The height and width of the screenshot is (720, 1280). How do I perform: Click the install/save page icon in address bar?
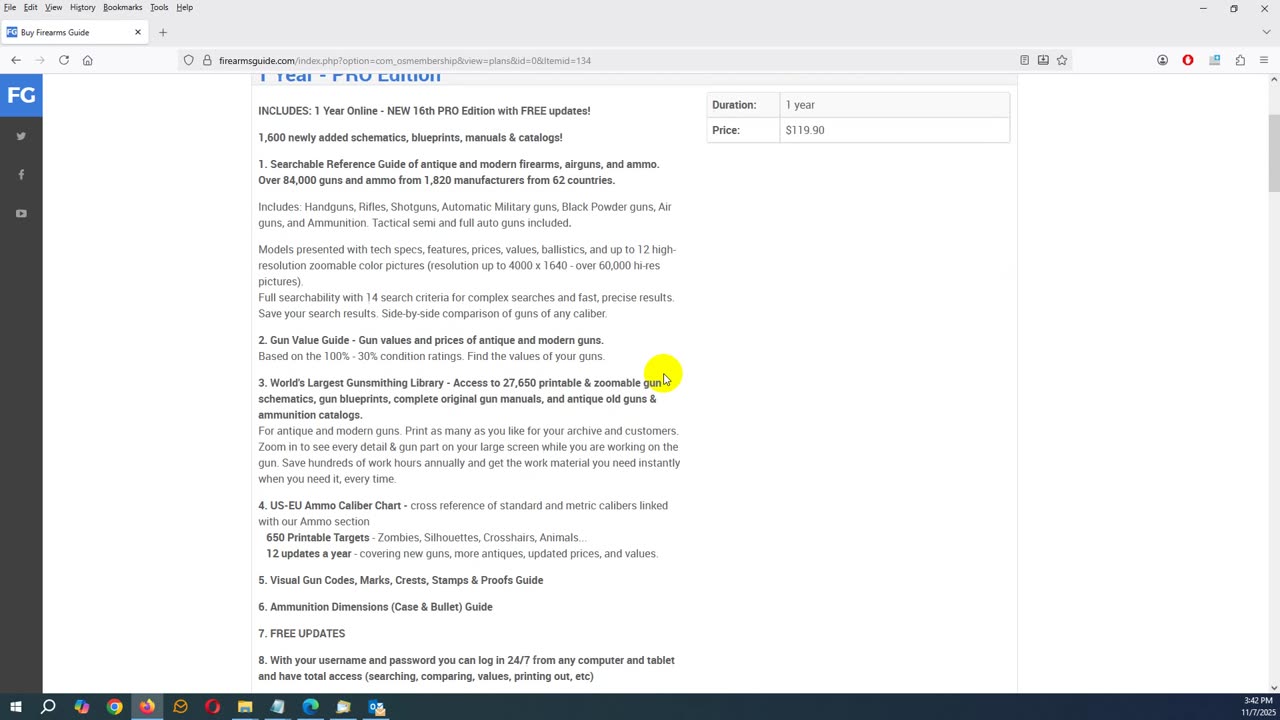point(1043,60)
